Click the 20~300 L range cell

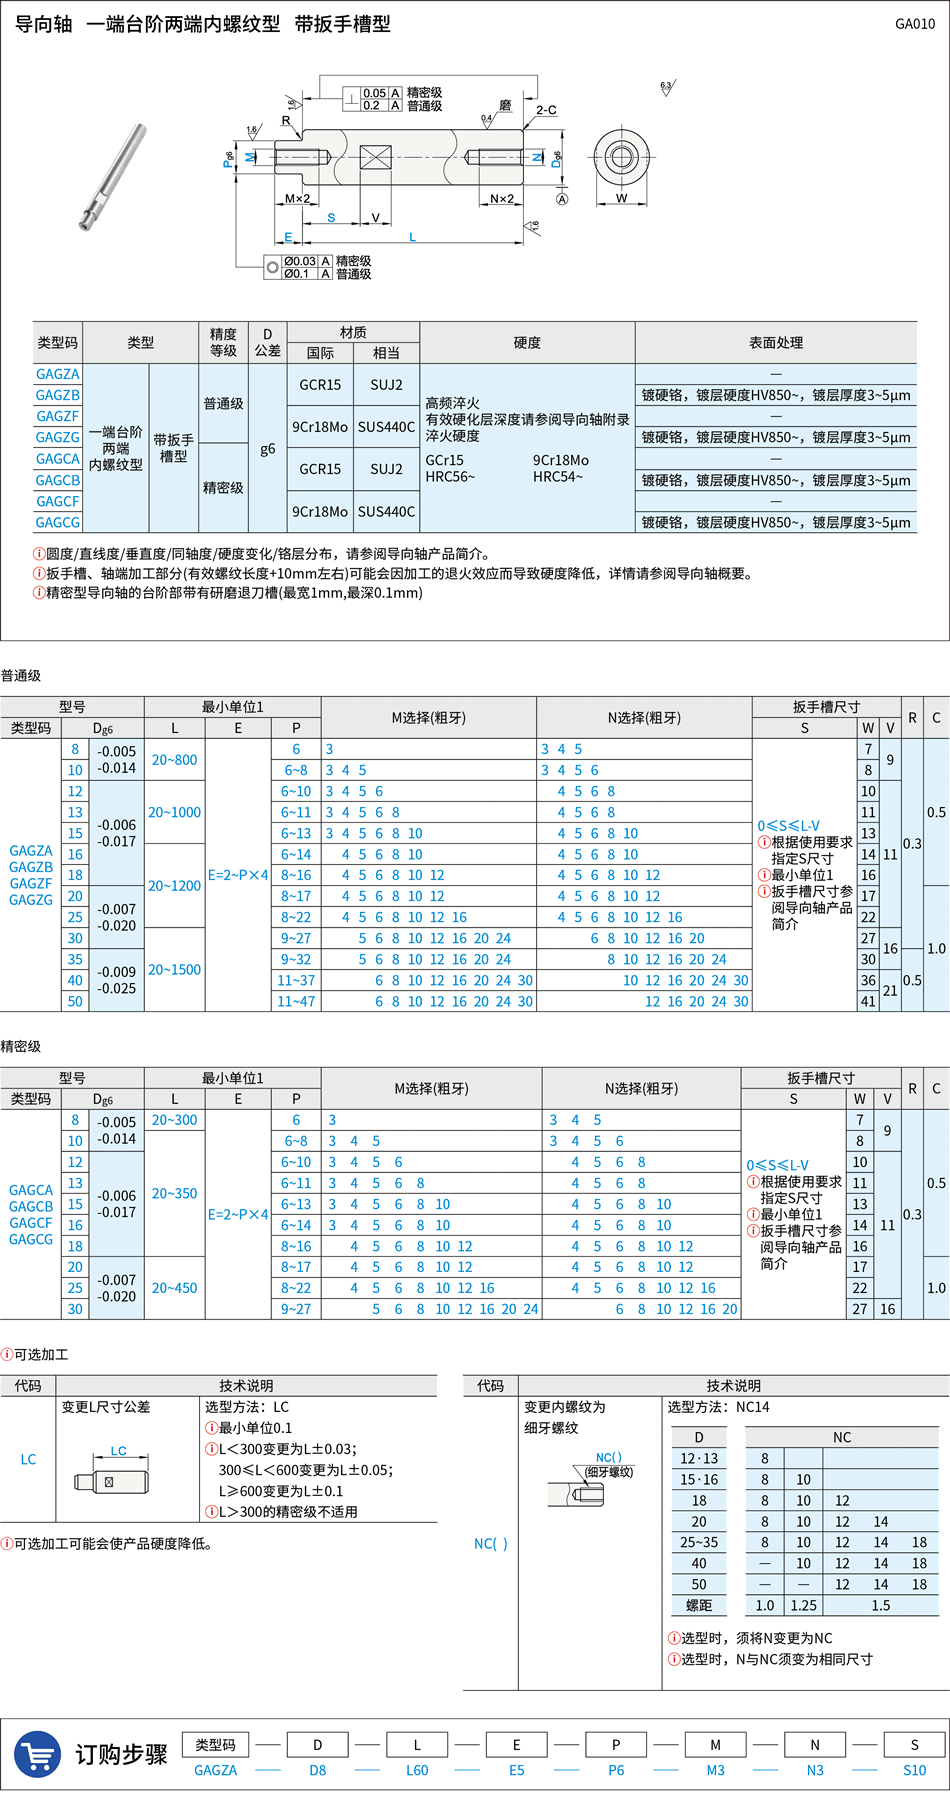click(x=174, y=1120)
